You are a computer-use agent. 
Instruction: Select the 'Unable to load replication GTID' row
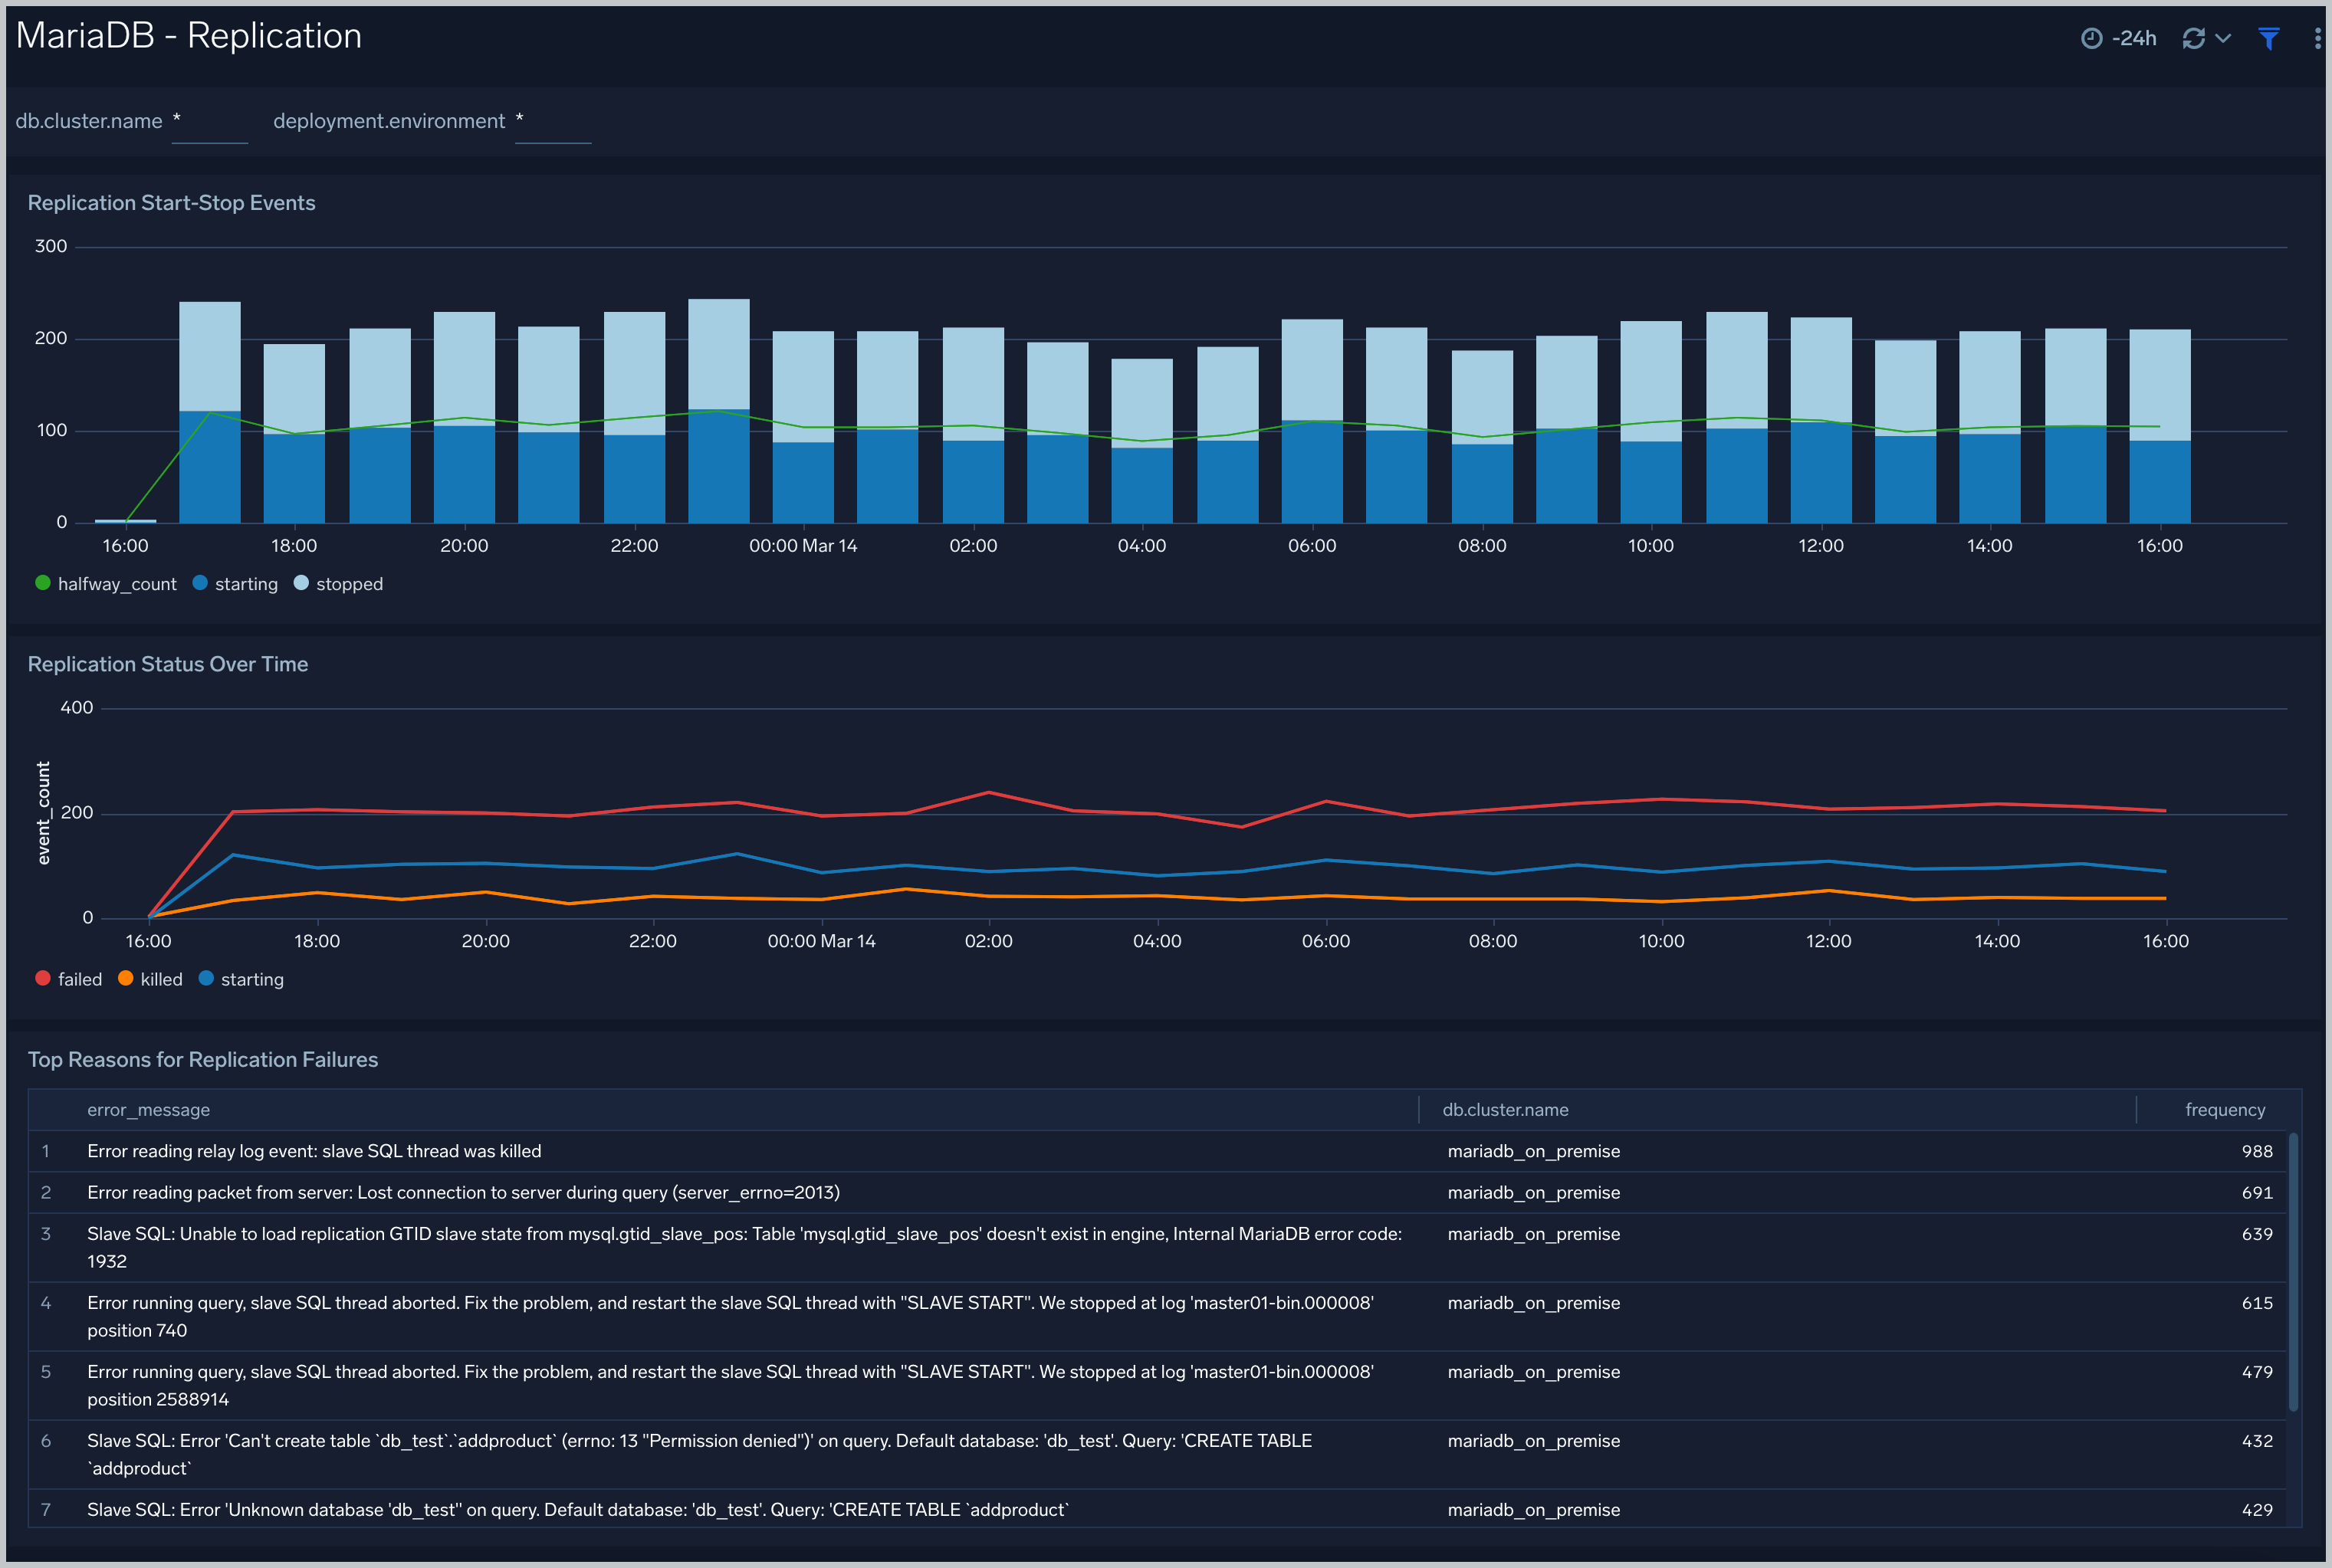[x=1157, y=1248]
